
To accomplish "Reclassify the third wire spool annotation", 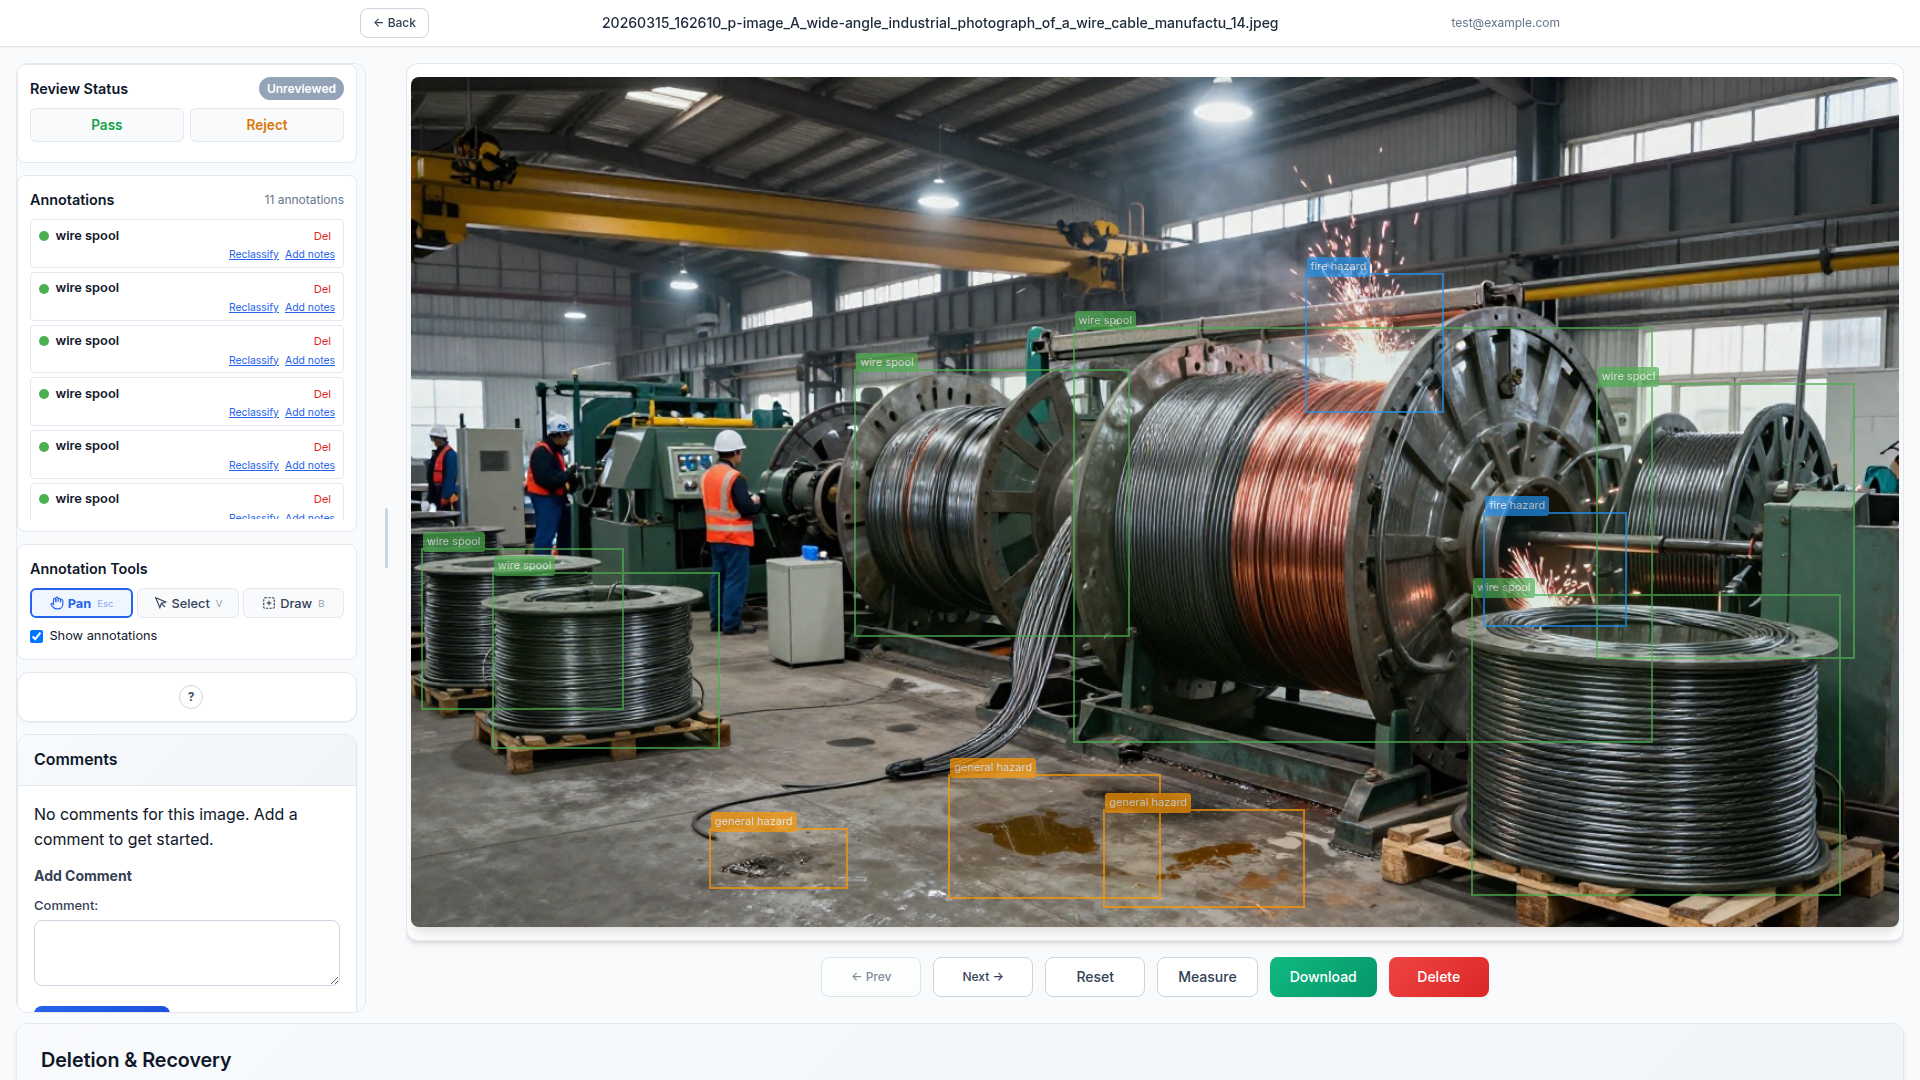I will [253, 361].
